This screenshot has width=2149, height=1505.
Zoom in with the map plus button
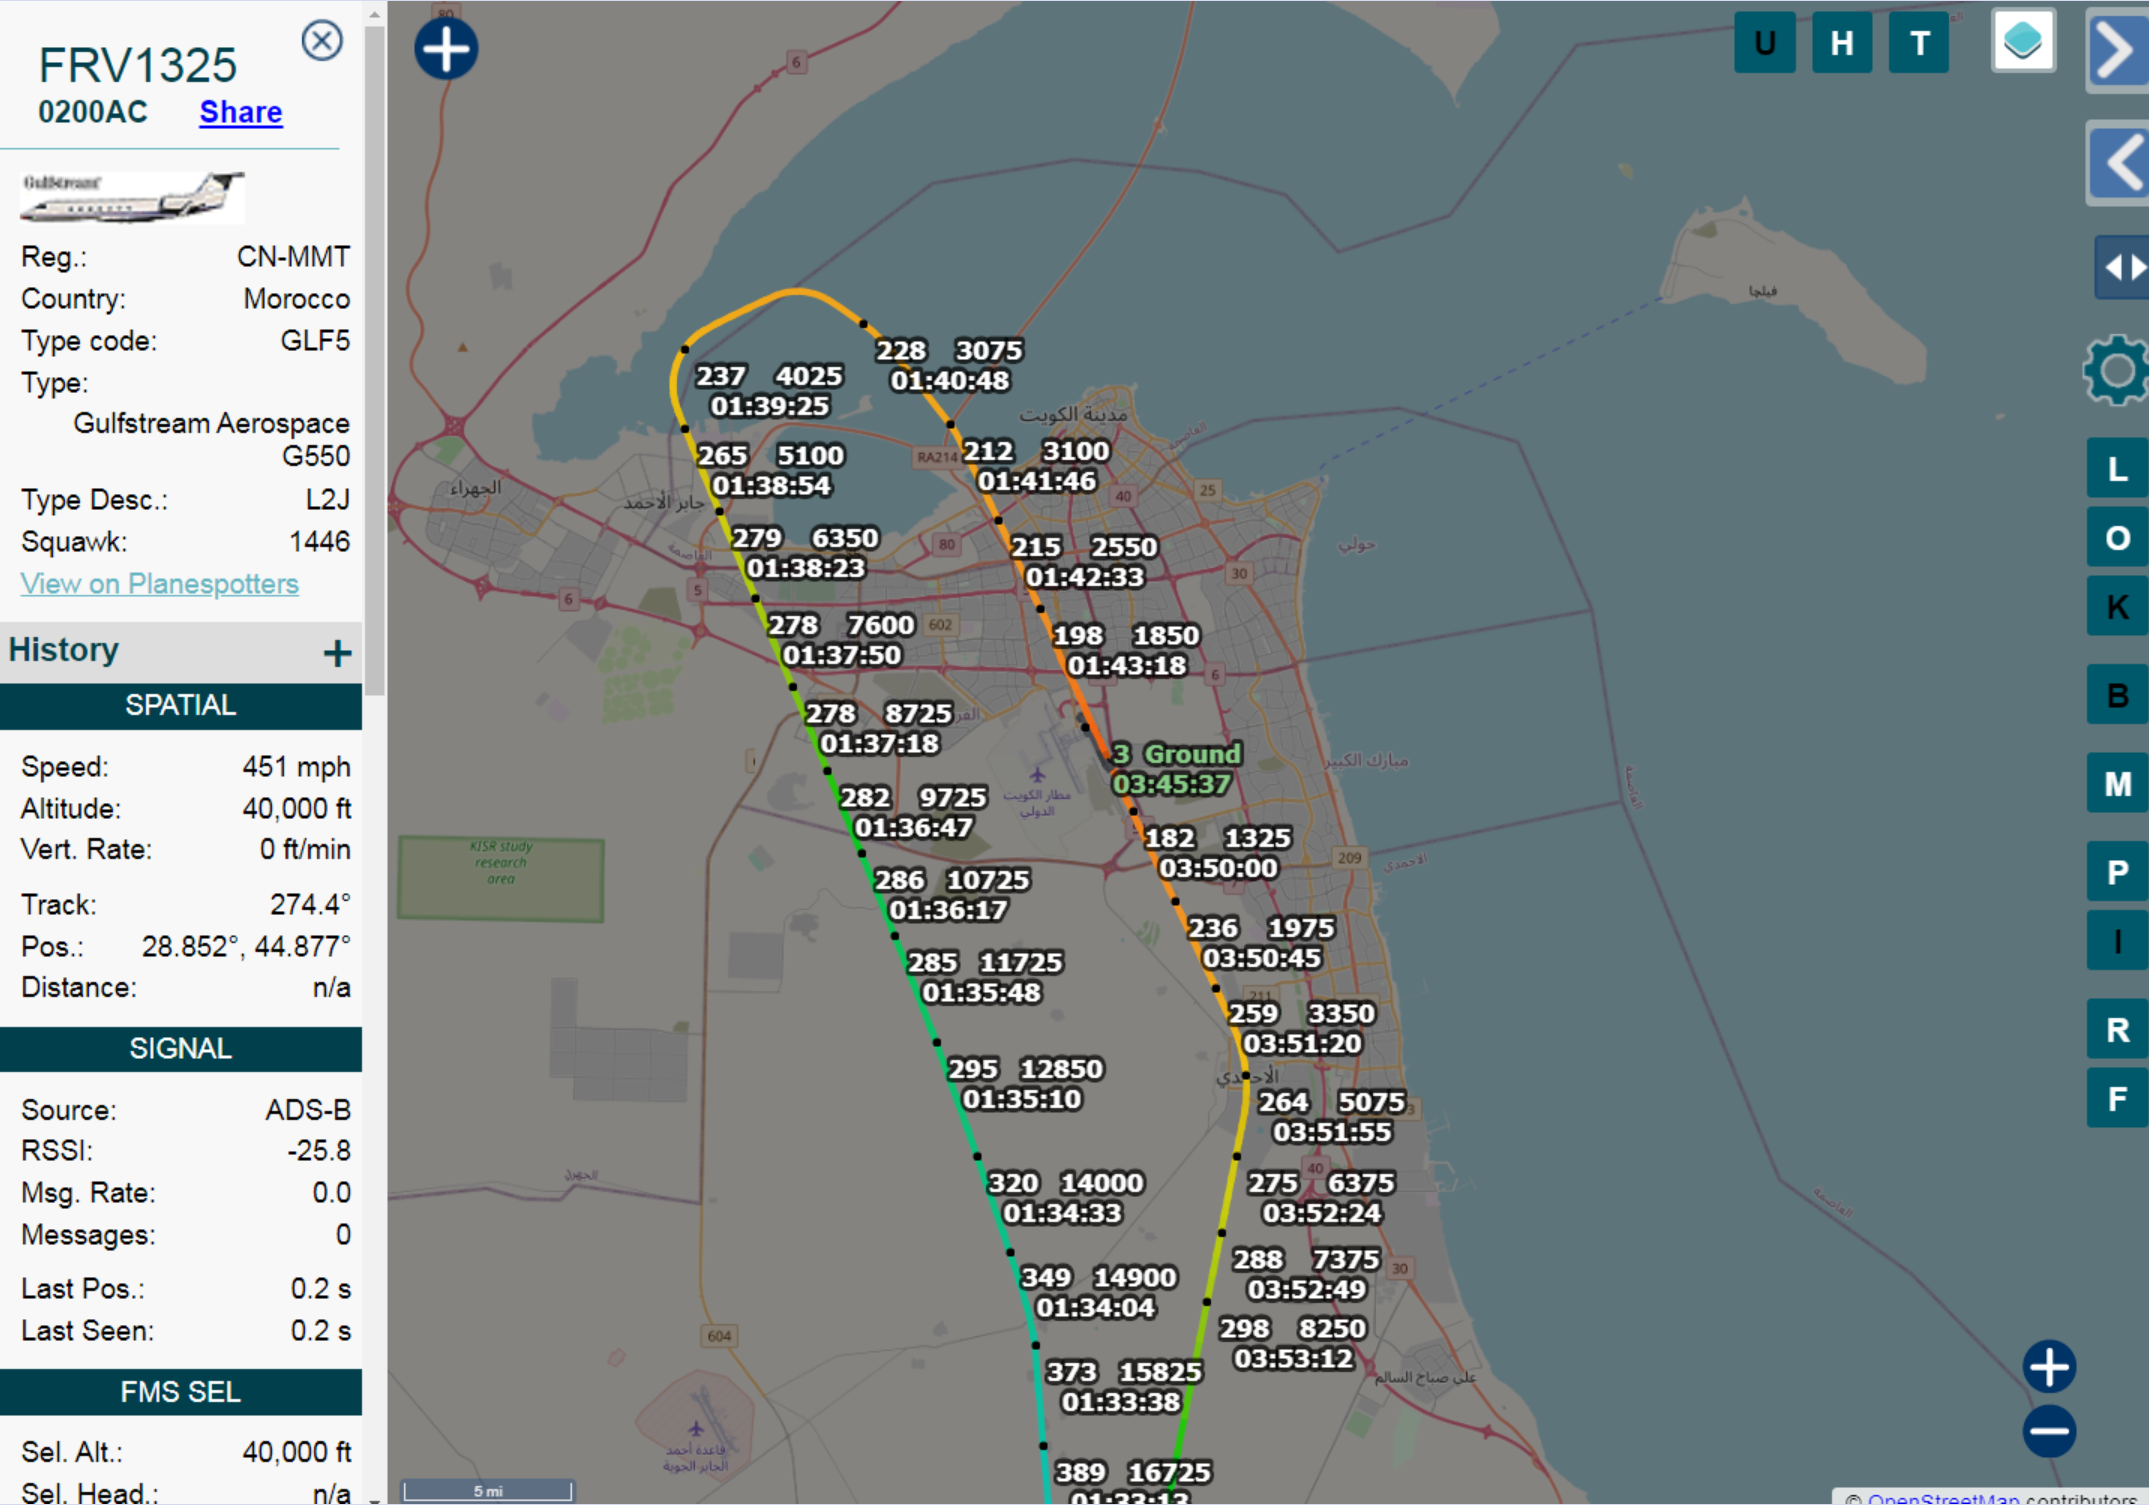2049,1367
